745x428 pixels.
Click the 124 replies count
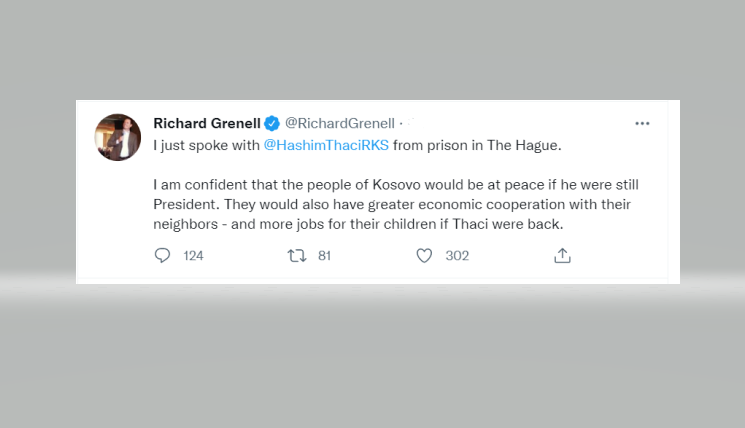(193, 256)
